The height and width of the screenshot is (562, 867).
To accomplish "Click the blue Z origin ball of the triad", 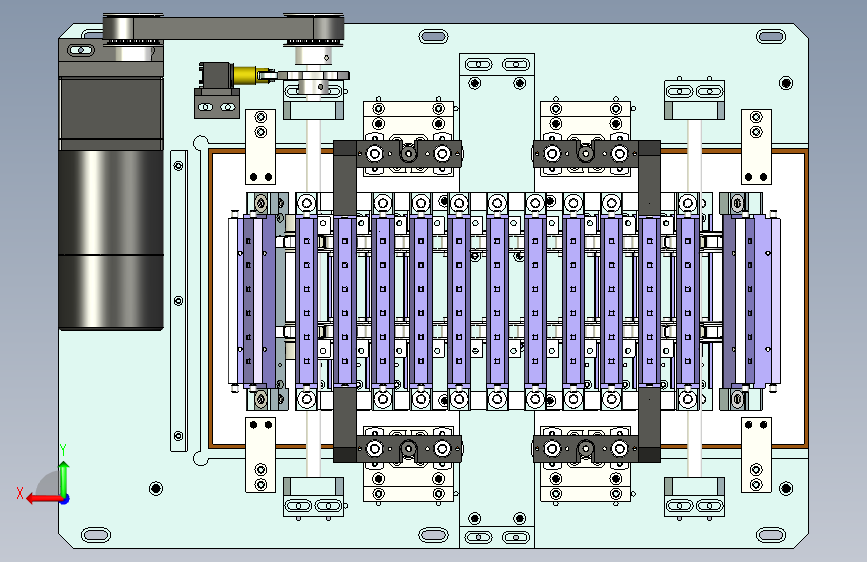I will tap(65, 499).
